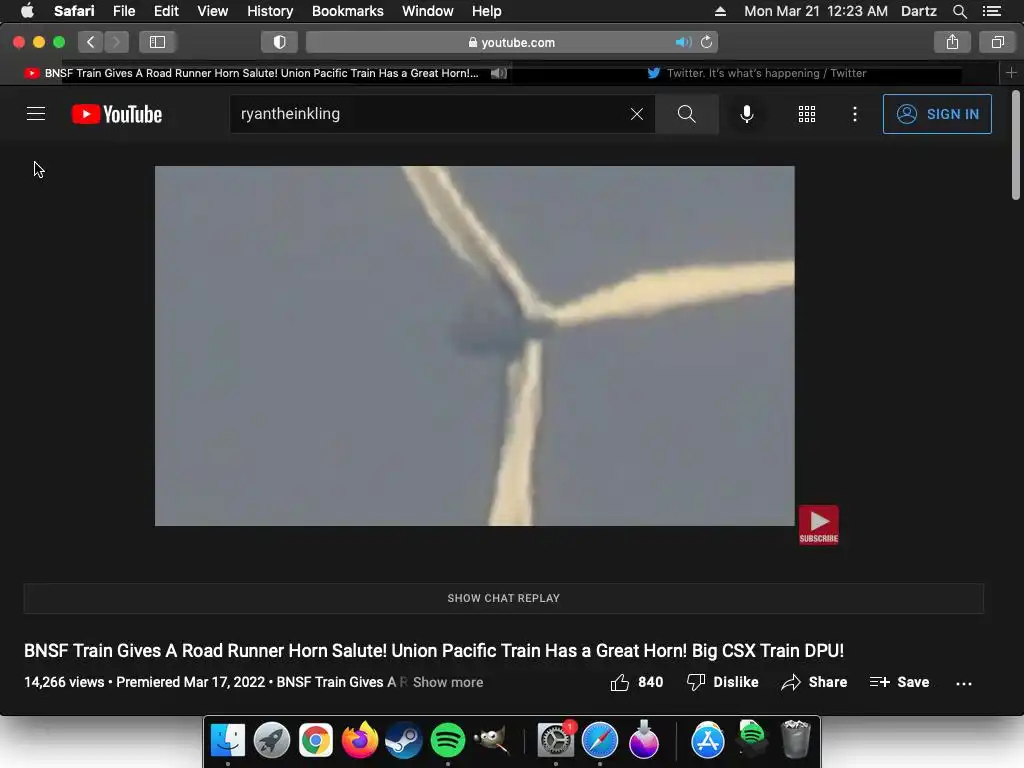Mute audio via address bar speaker
This screenshot has width=1024, height=768.
click(683, 42)
